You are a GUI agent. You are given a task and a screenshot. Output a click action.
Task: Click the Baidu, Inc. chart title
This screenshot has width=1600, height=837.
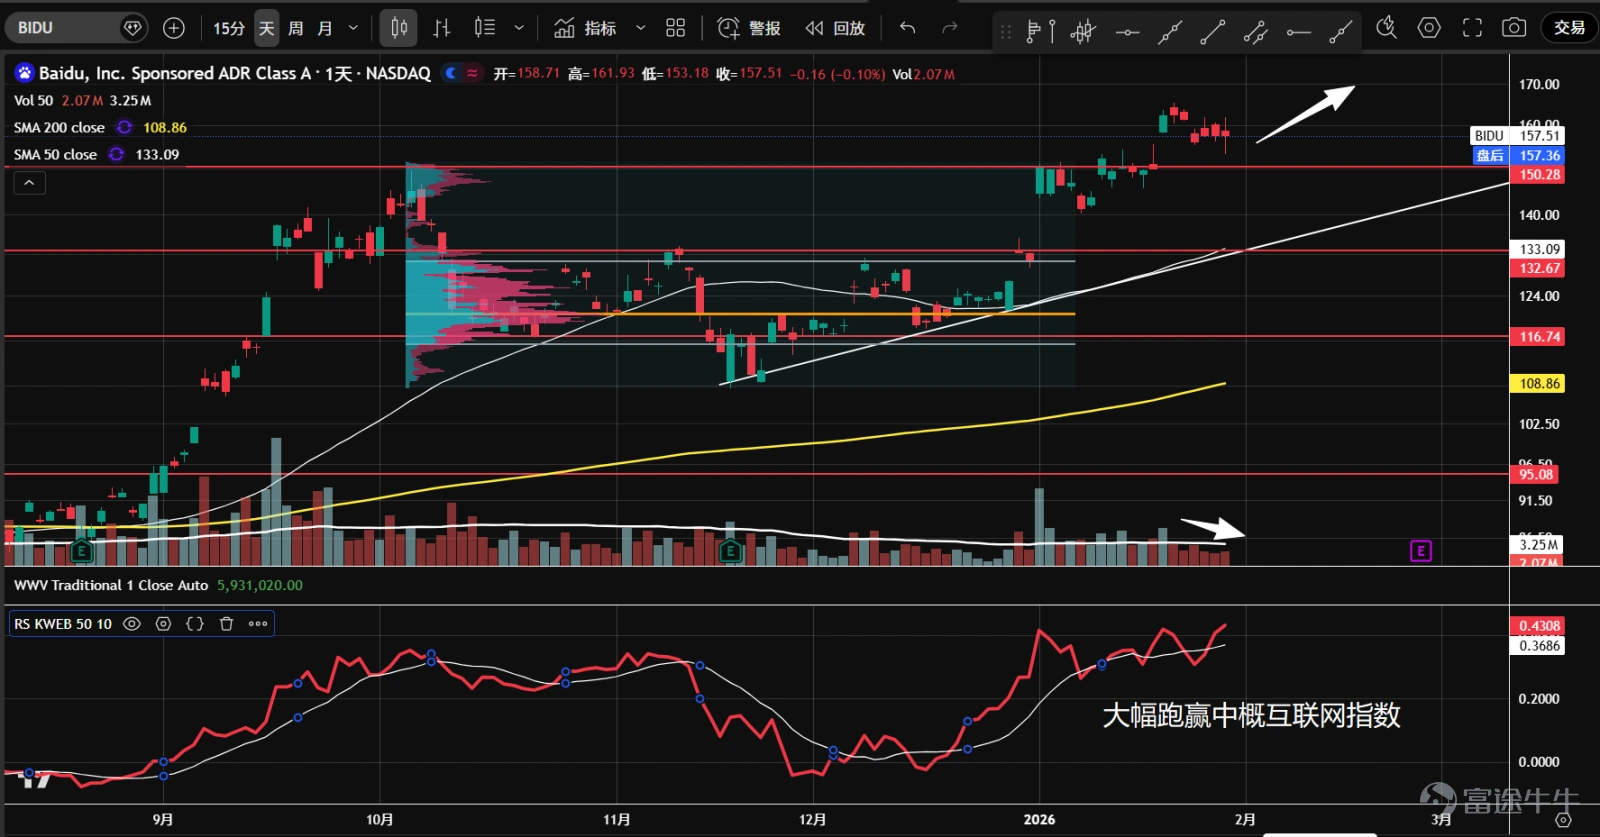coord(235,73)
